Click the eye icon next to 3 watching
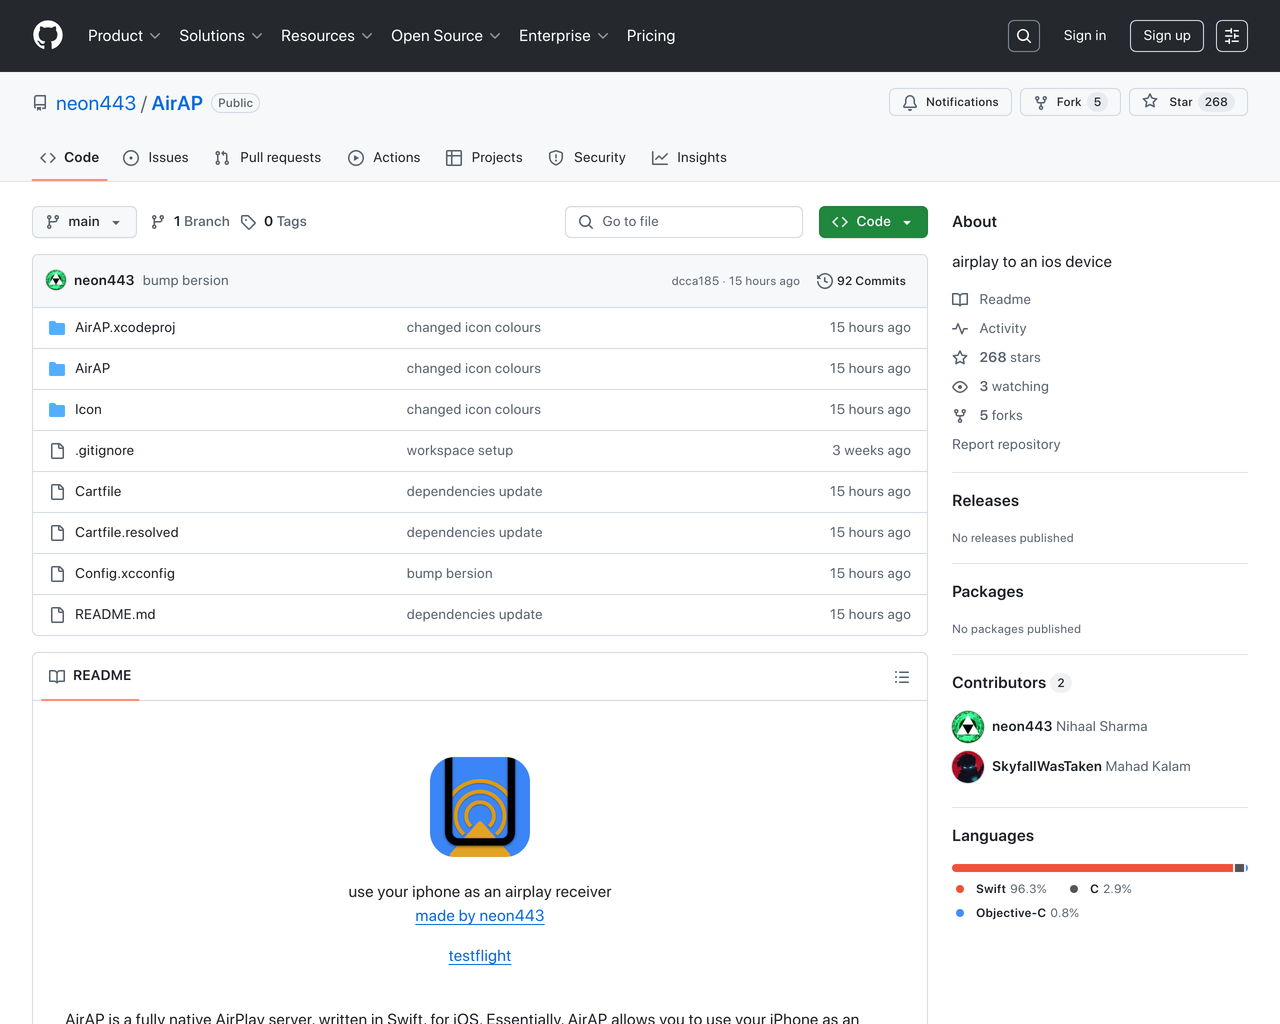 point(960,387)
